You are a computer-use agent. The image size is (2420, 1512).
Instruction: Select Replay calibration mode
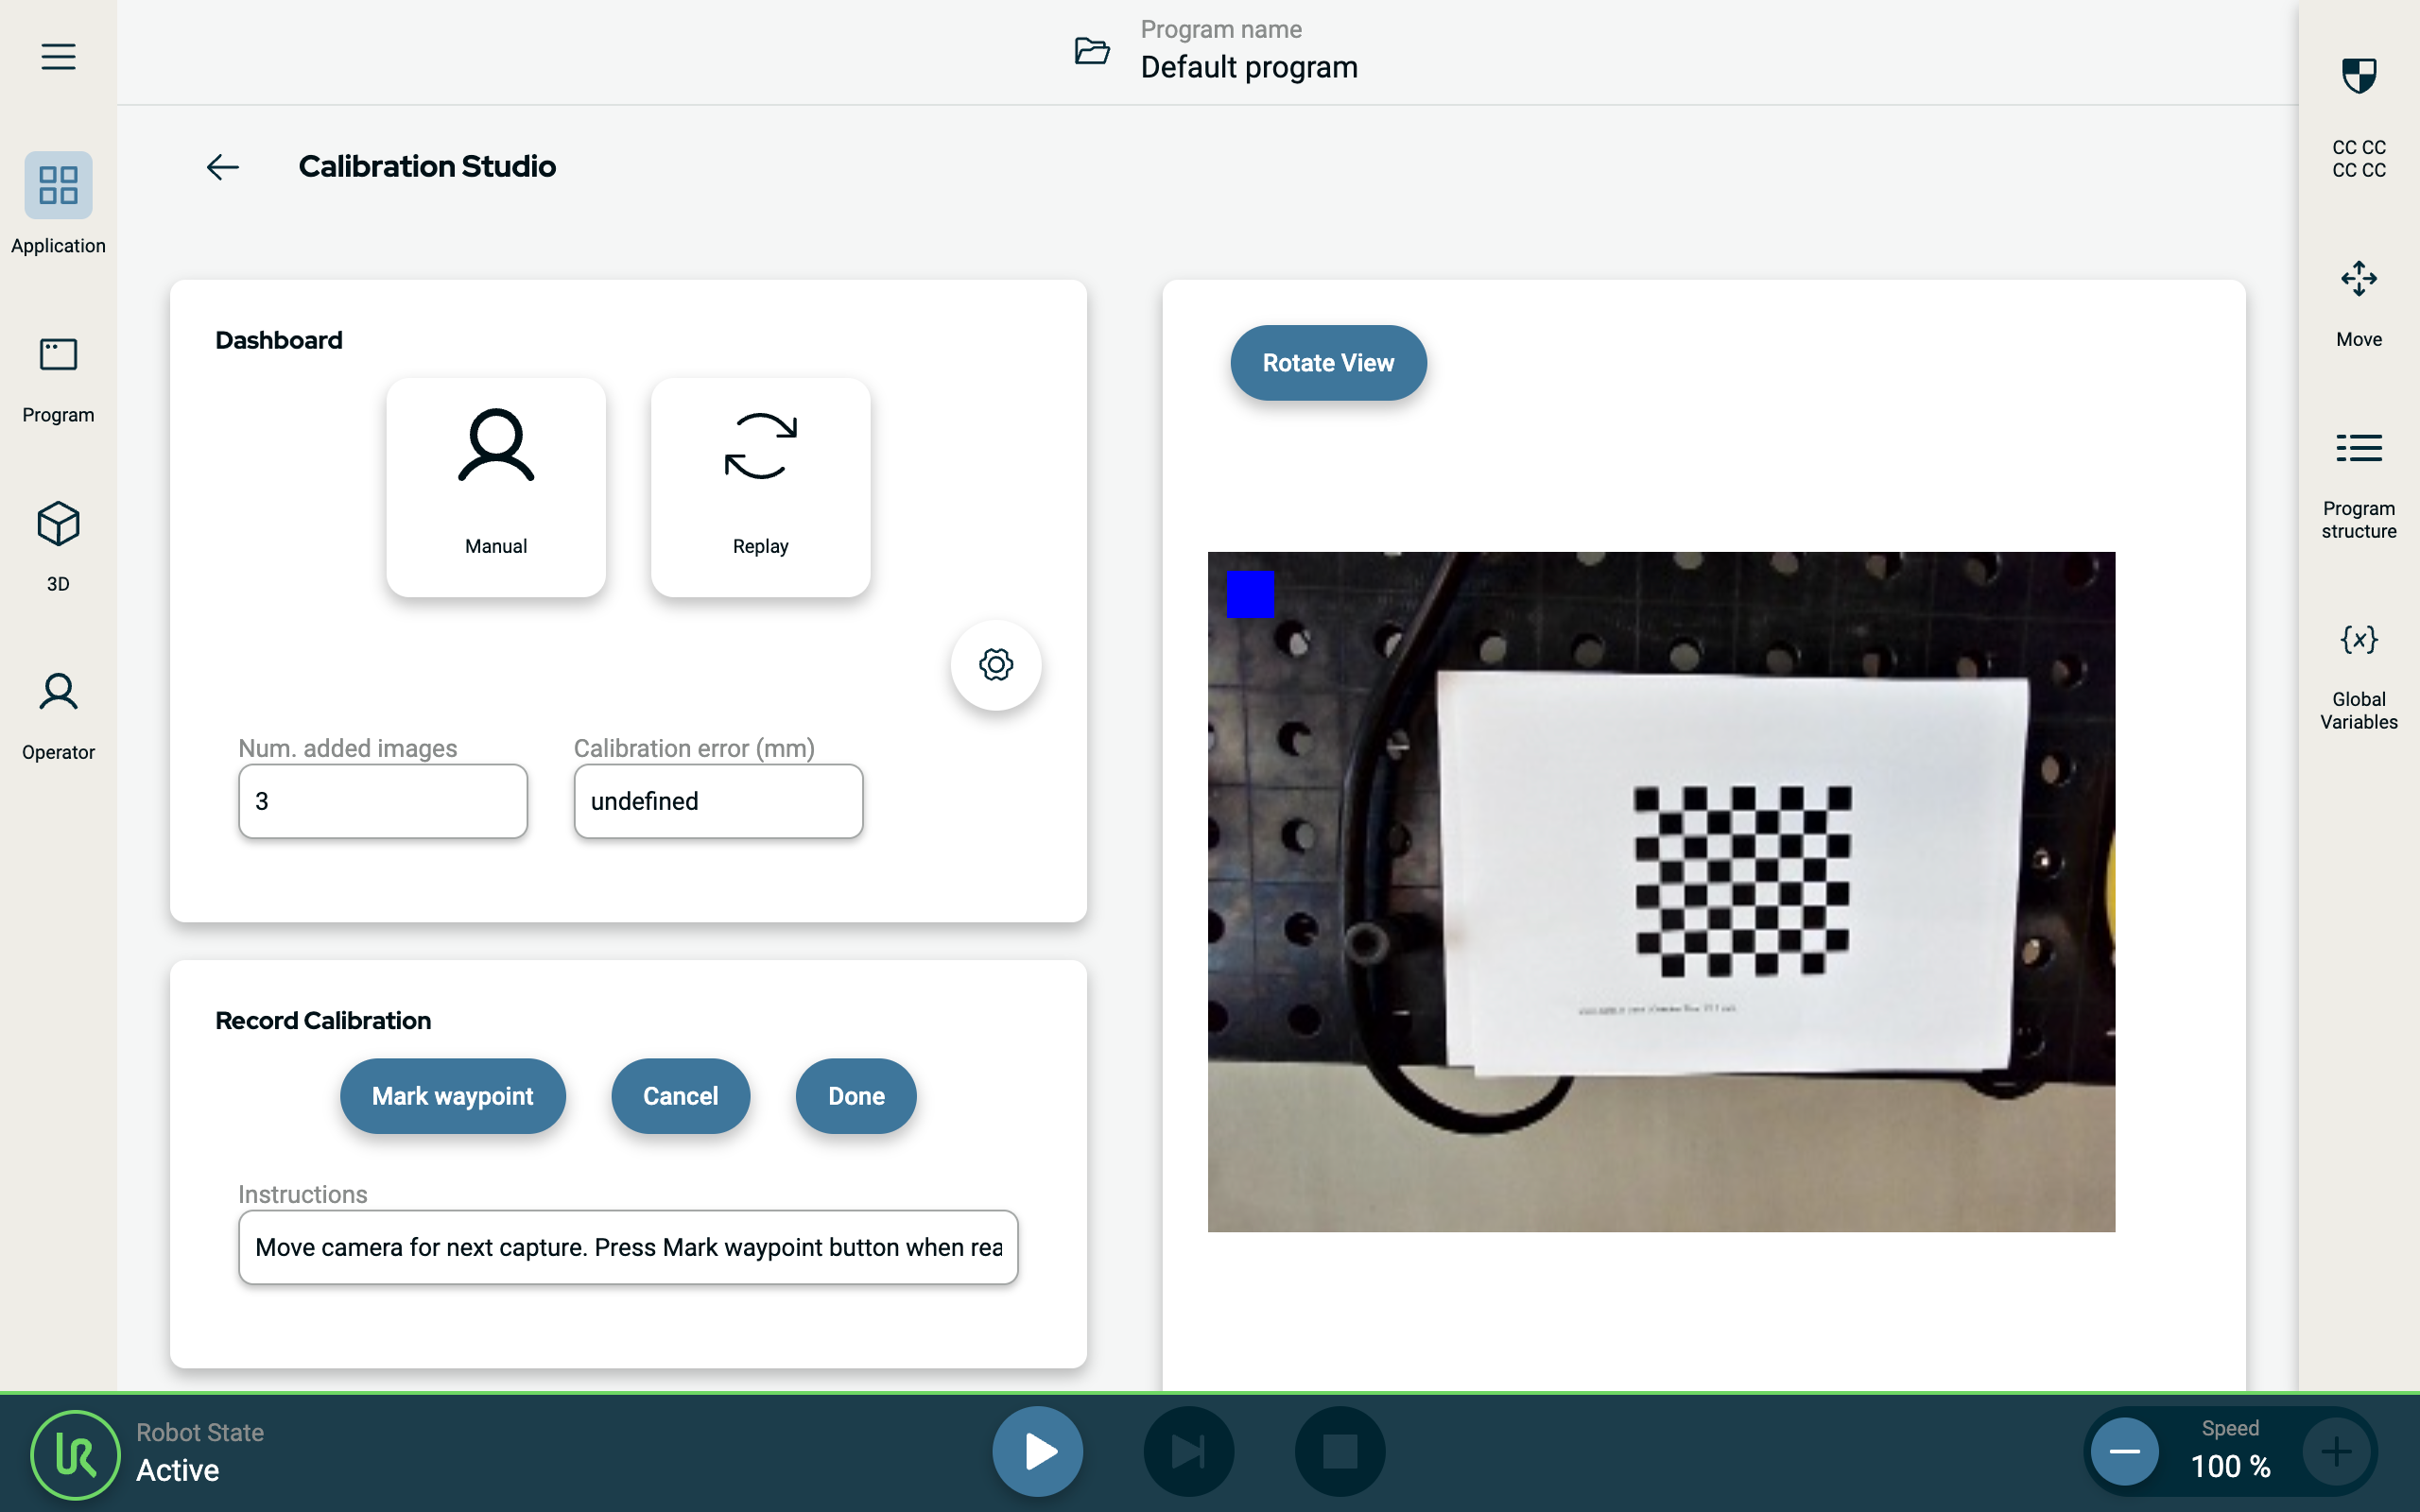760,487
